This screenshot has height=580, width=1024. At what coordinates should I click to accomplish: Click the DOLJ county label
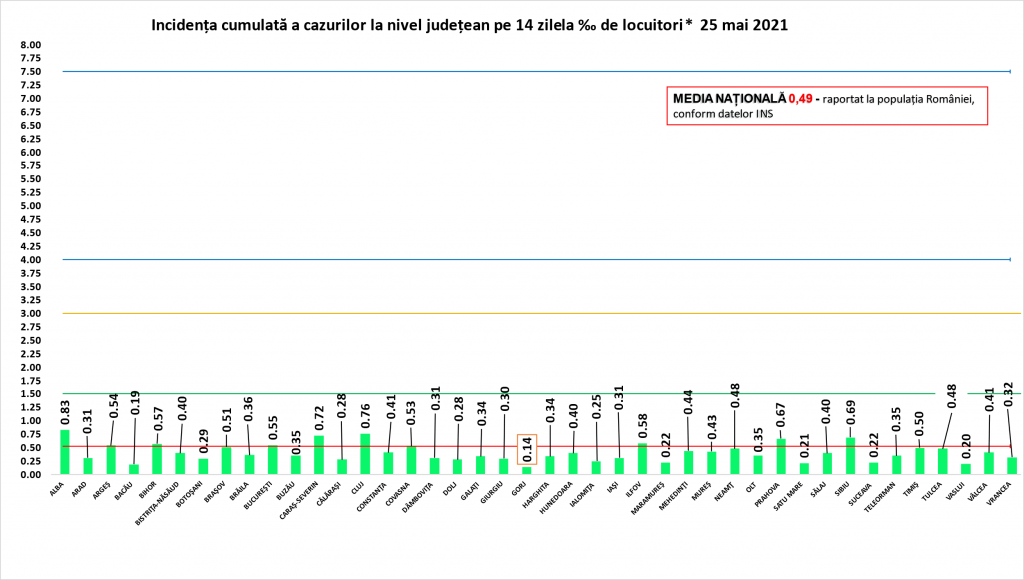pos(450,489)
